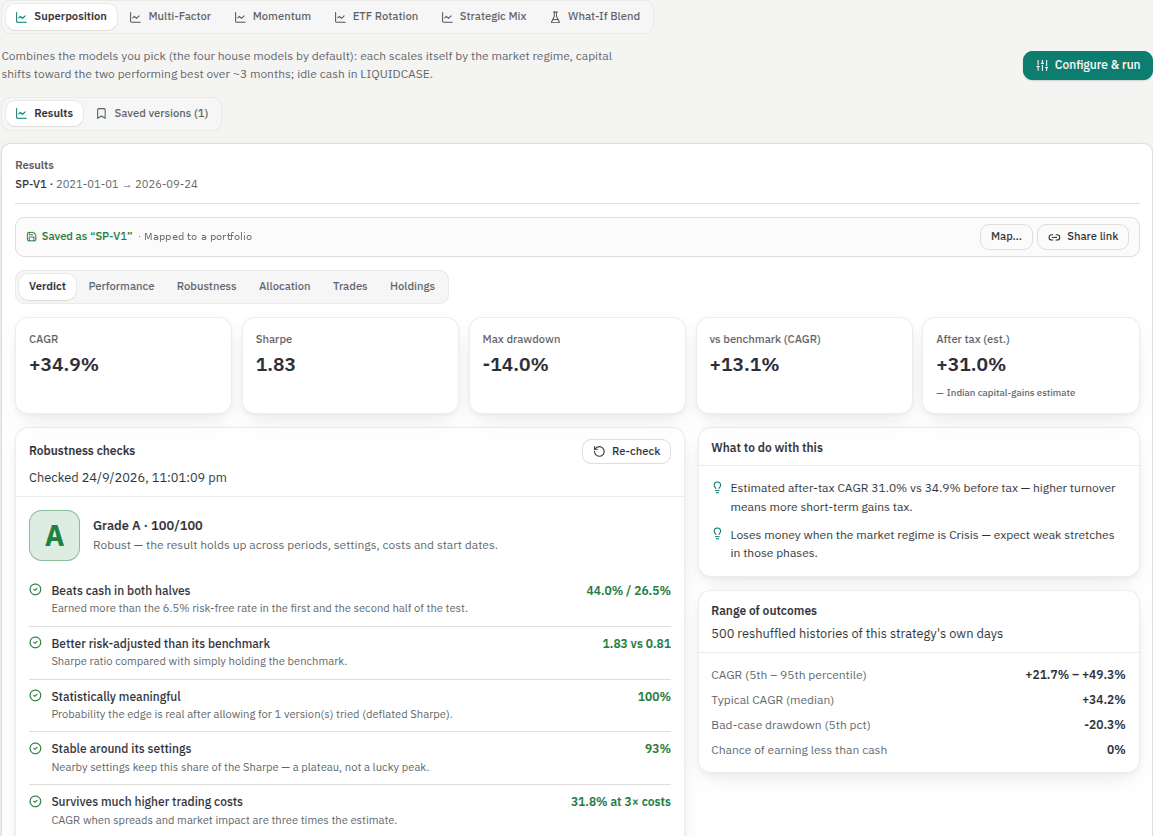Click the 1.83 vs 0.81 comparison value
The height and width of the screenshot is (836, 1153).
[x=637, y=643]
